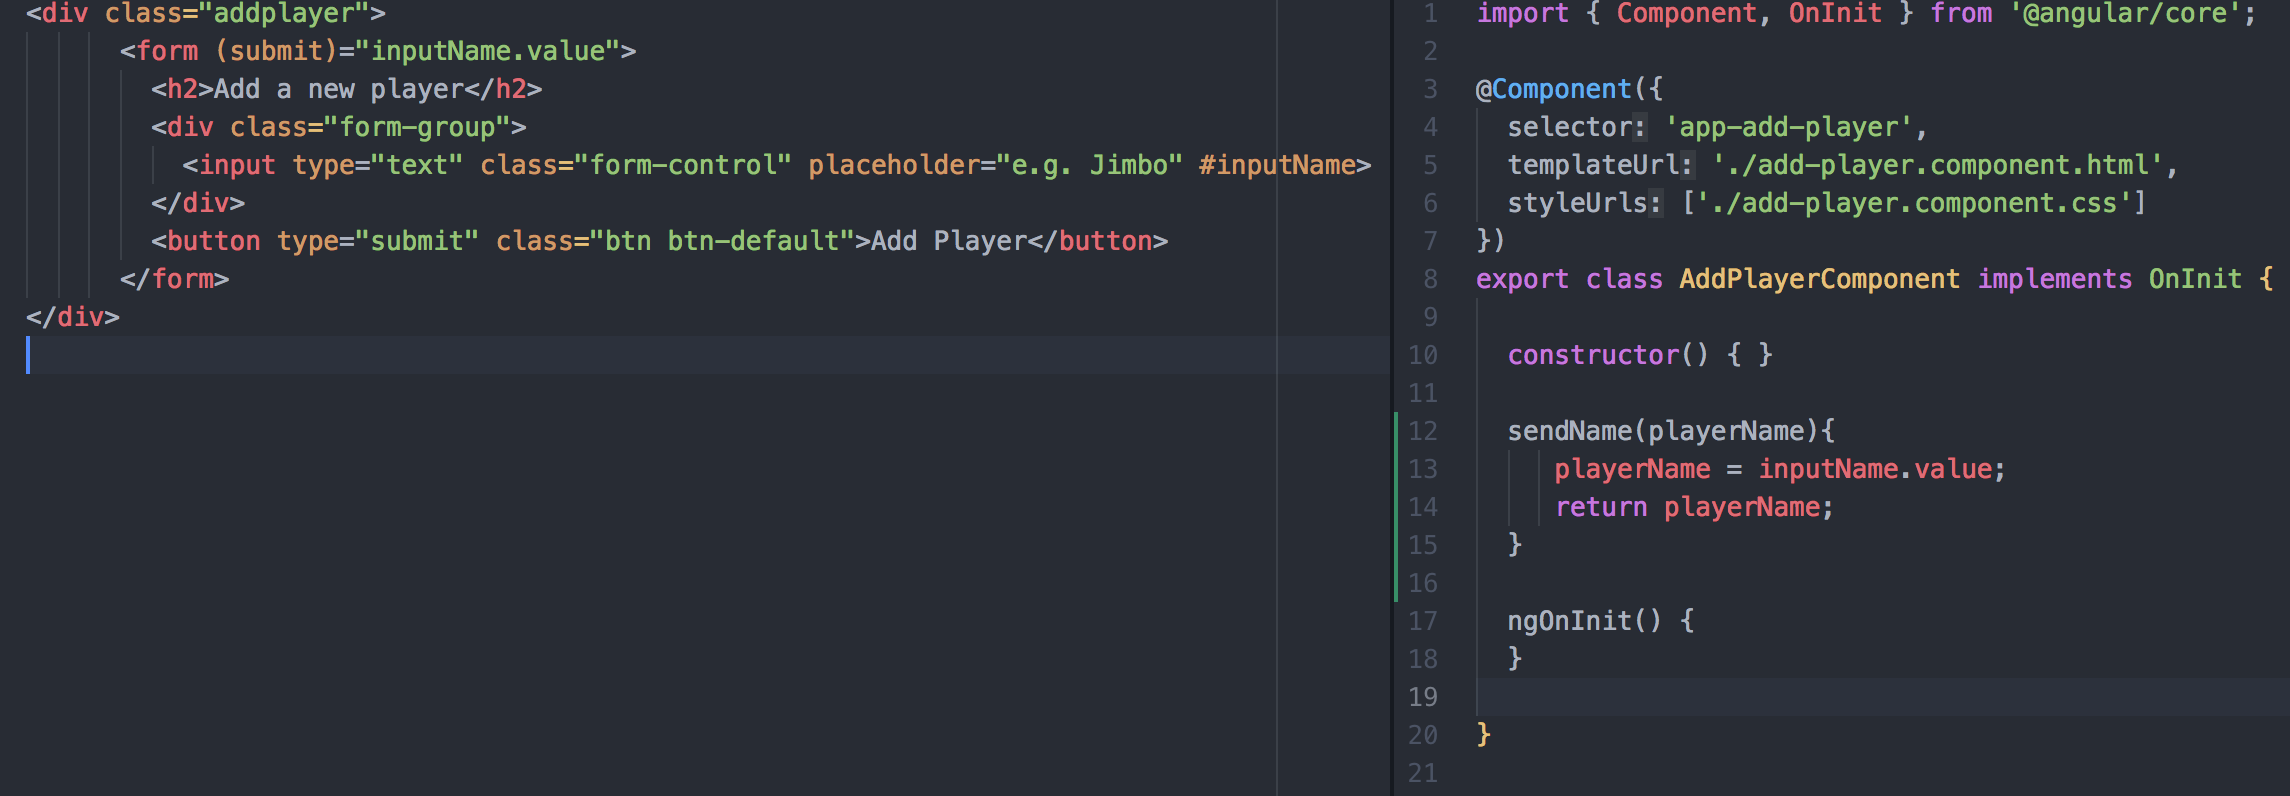Click the sendName method name

(1568, 431)
